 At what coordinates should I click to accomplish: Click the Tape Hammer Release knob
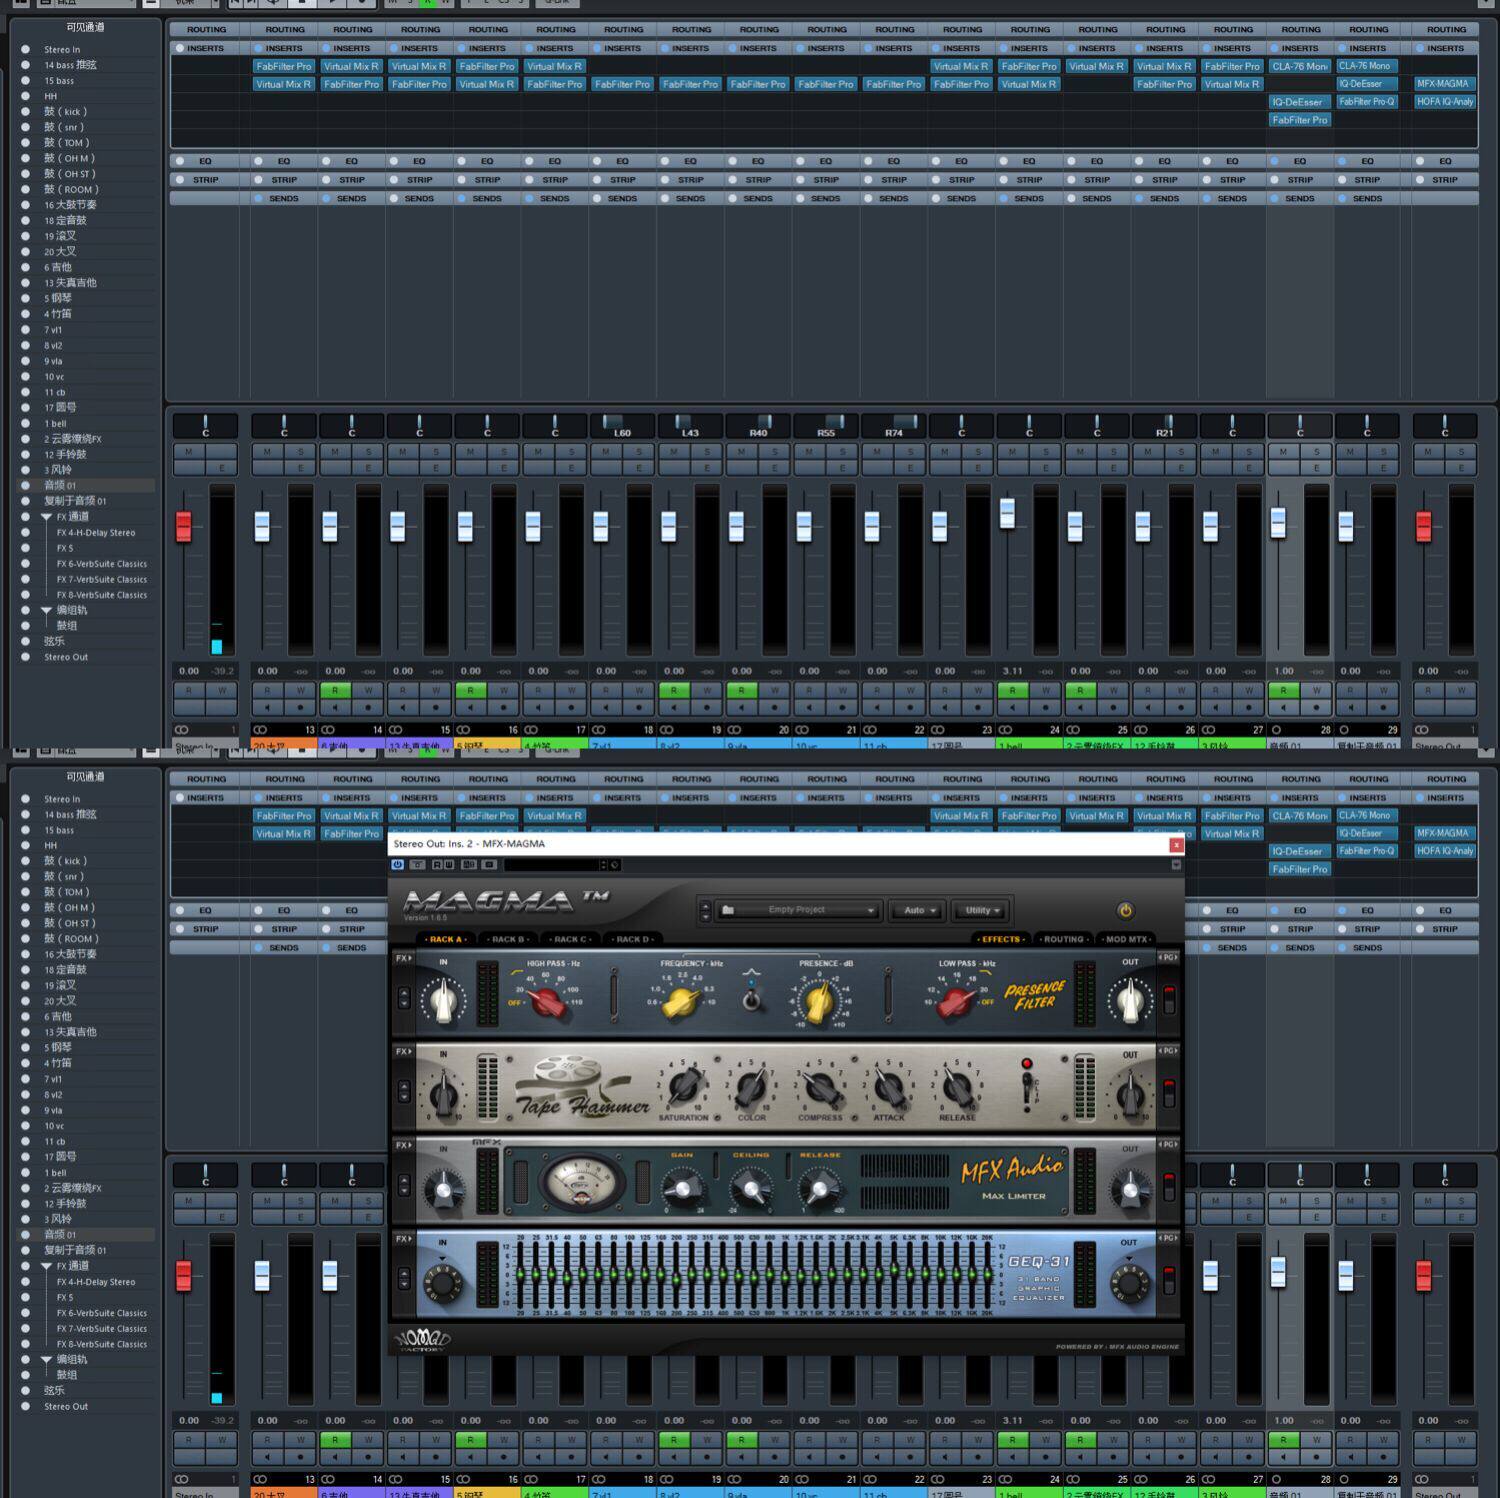click(957, 1089)
